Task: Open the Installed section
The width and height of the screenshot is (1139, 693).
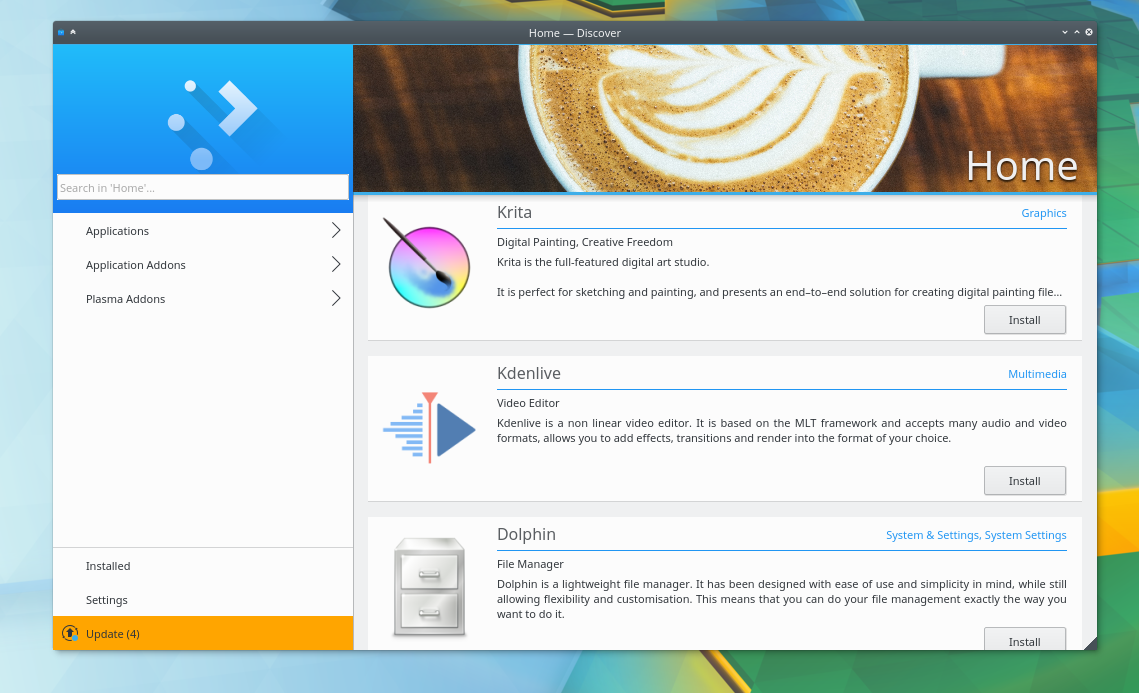Action: click(203, 566)
